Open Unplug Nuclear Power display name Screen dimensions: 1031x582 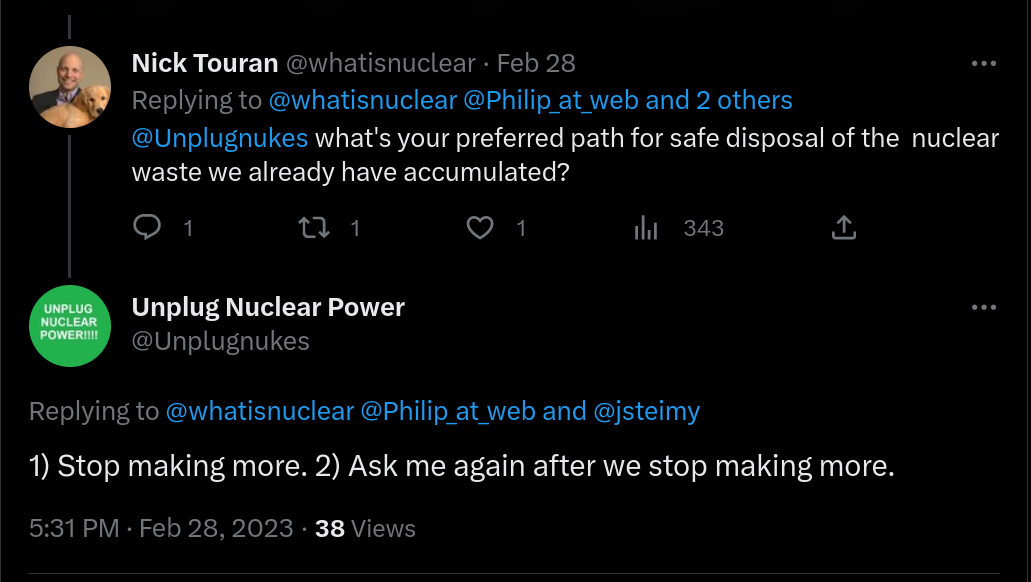pyautogui.click(x=268, y=307)
